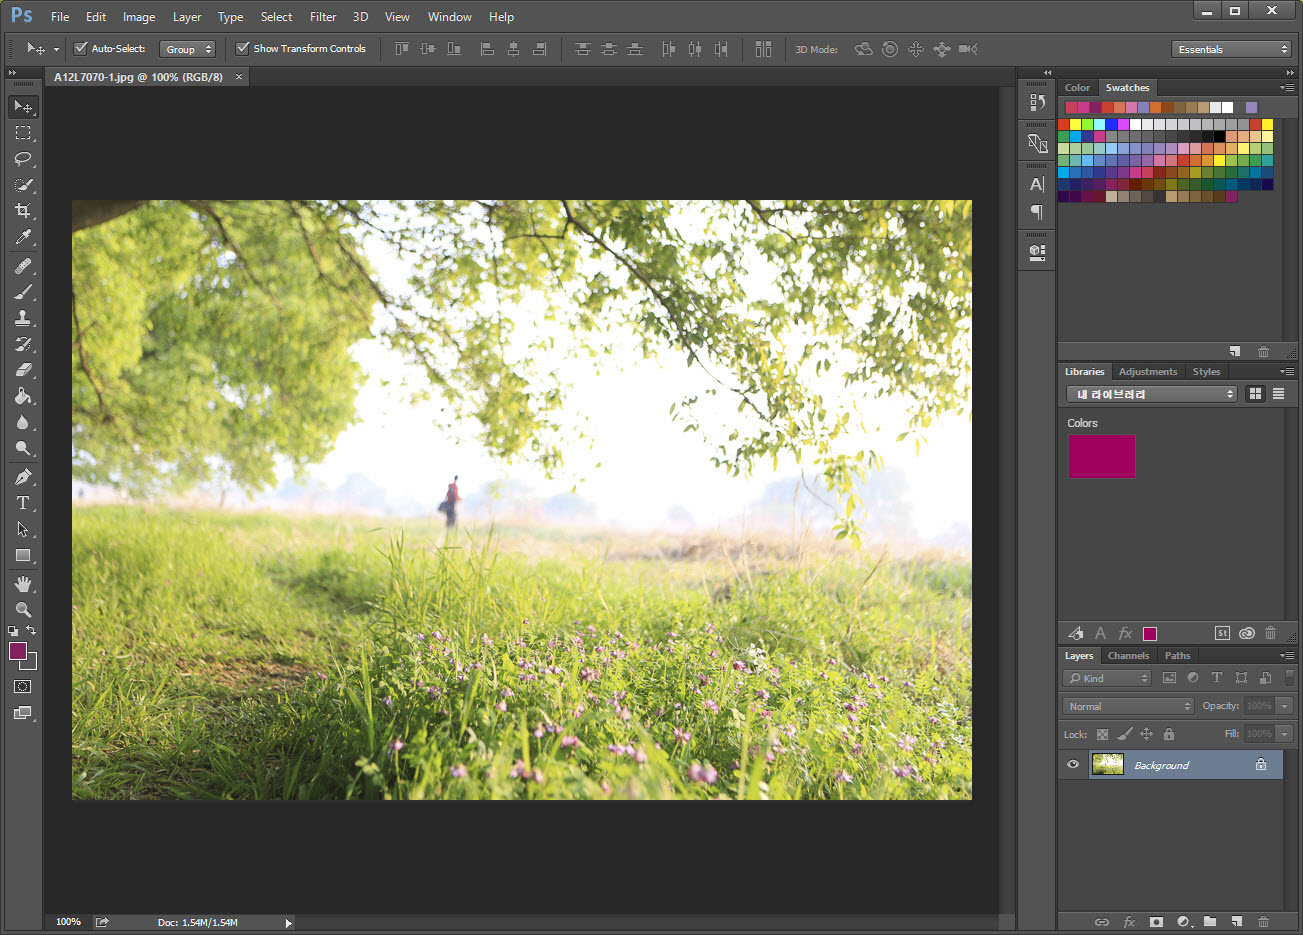Click the magenta color in Libraries
The image size is (1303, 935).
1102,456
